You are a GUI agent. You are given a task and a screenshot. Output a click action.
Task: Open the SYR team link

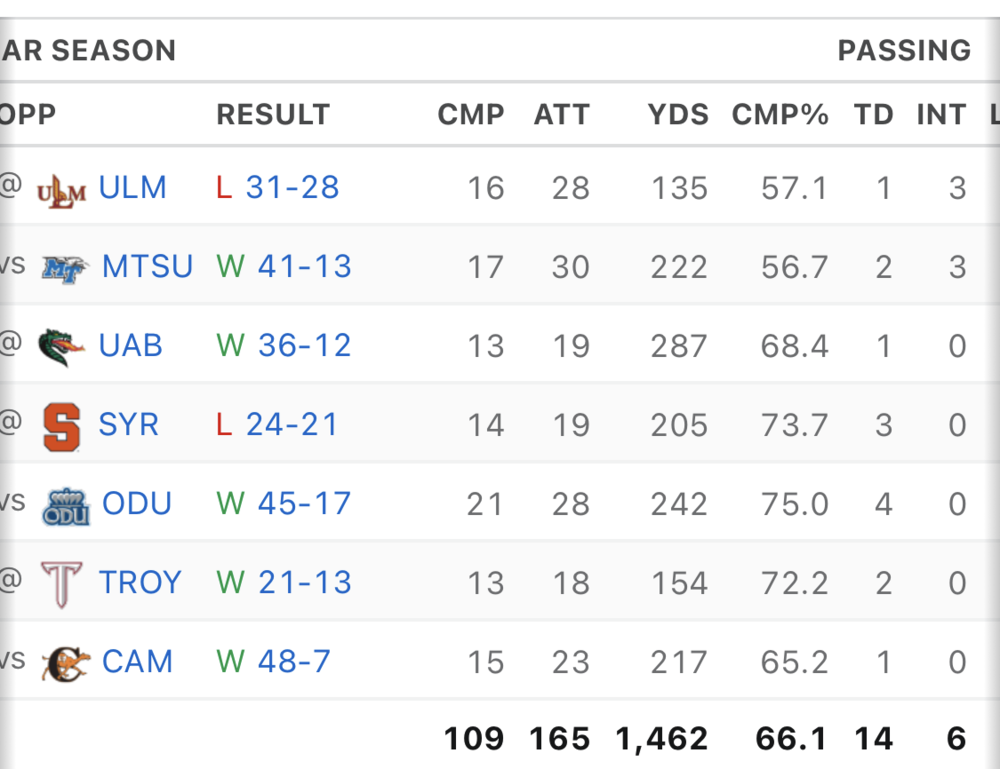click(x=128, y=425)
